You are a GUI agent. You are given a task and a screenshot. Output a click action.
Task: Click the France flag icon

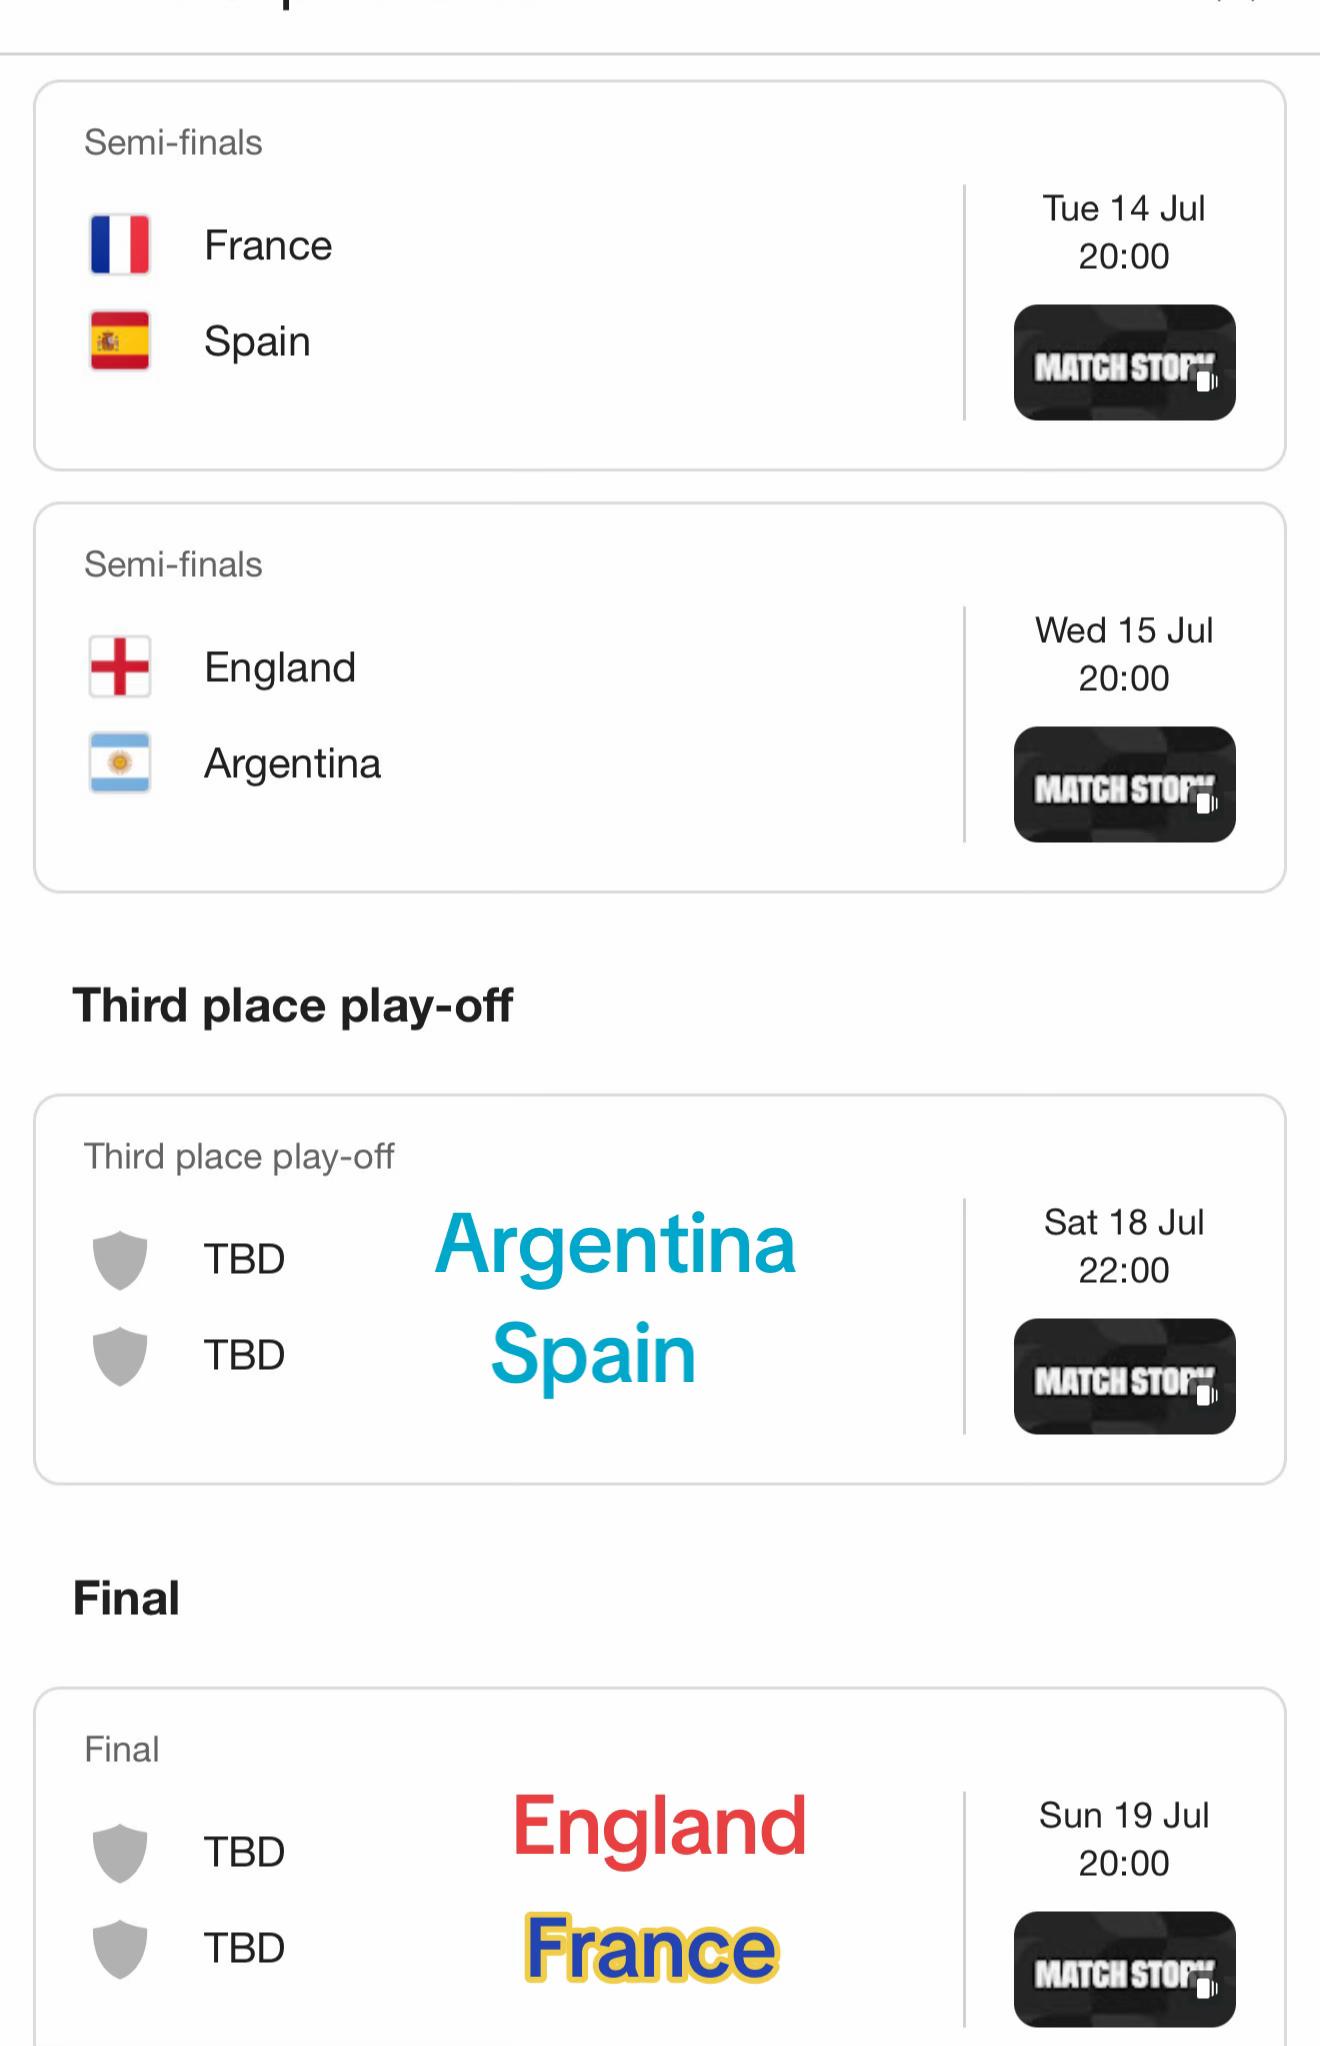120,245
